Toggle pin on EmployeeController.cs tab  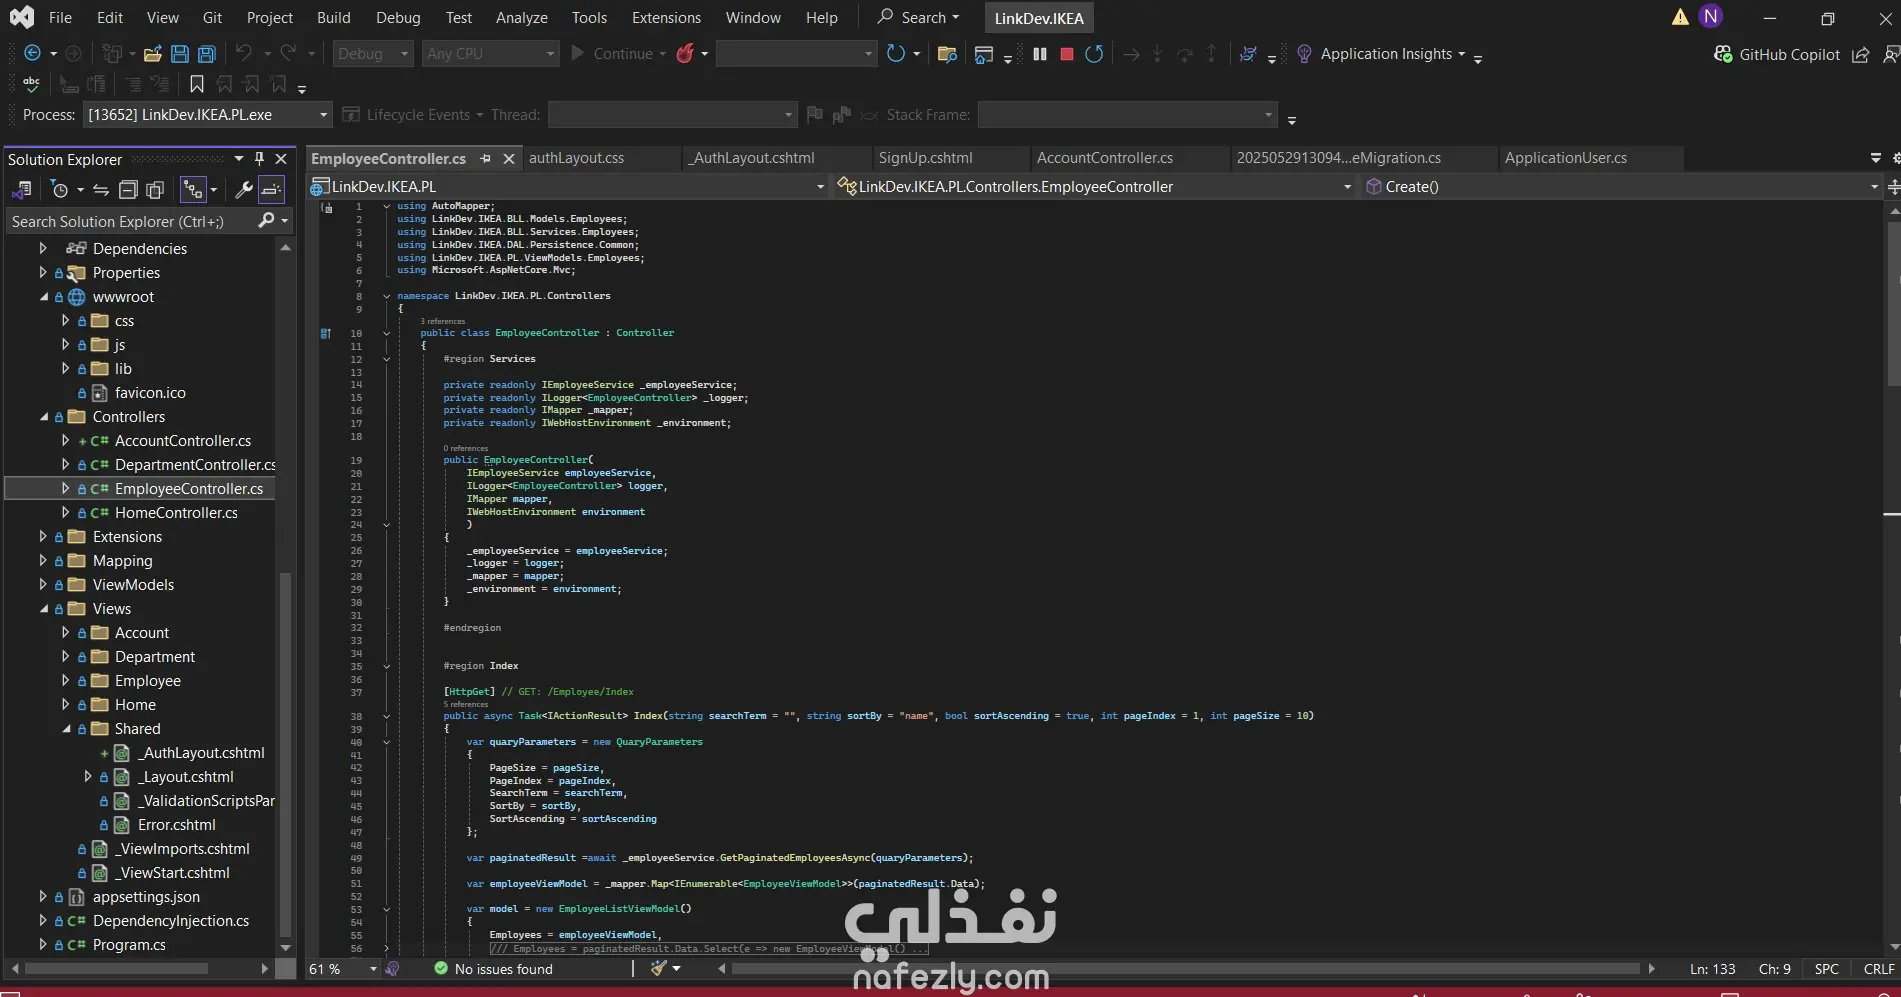(486, 159)
